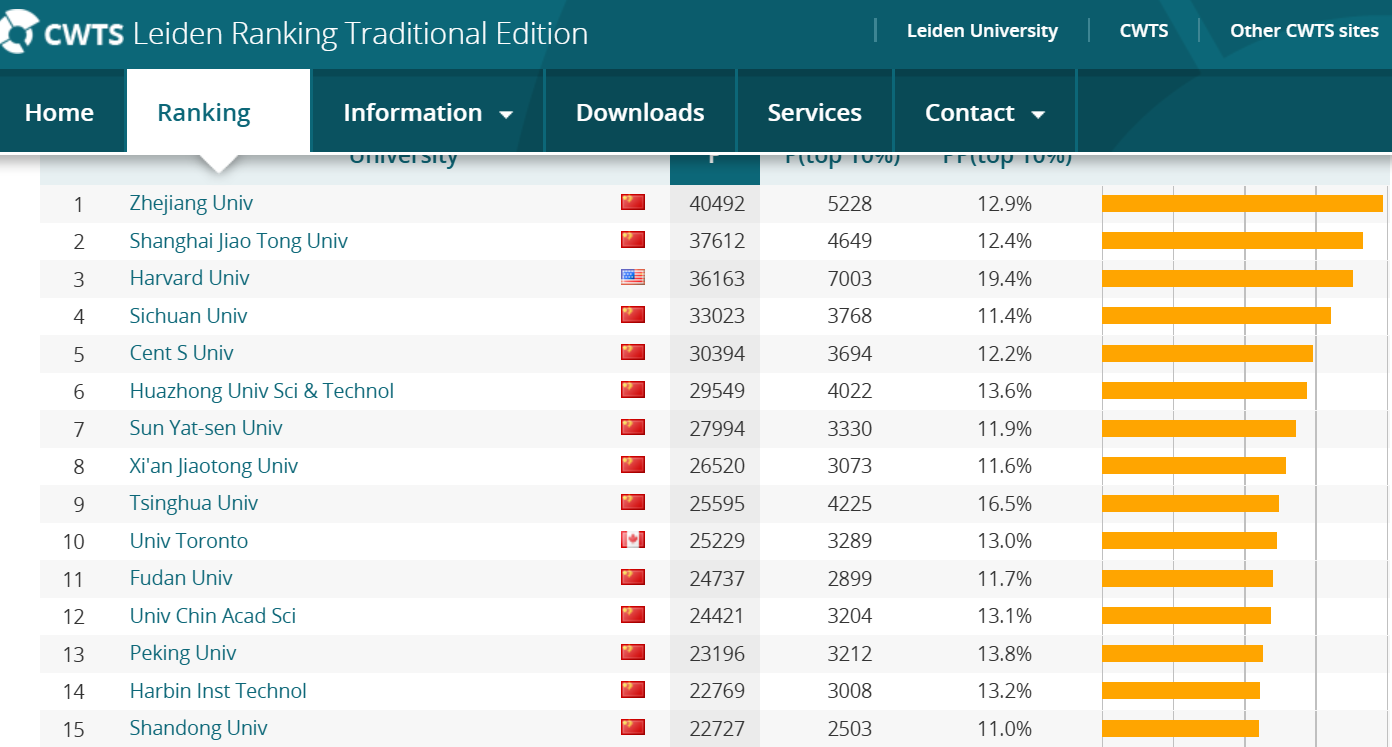
Task: Click the China flag in Tsinghua Univ row
Action: (632, 503)
